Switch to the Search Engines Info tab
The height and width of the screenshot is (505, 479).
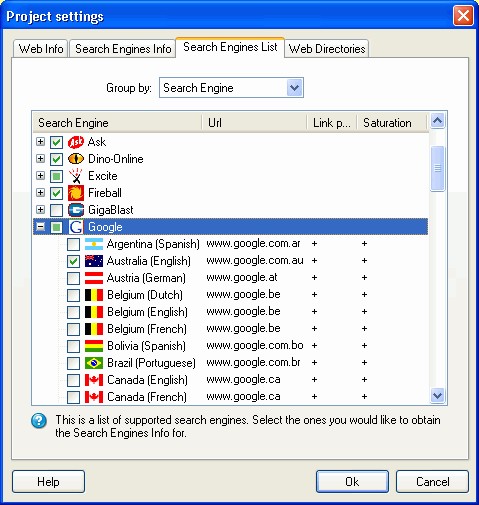pyautogui.click(x=123, y=49)
